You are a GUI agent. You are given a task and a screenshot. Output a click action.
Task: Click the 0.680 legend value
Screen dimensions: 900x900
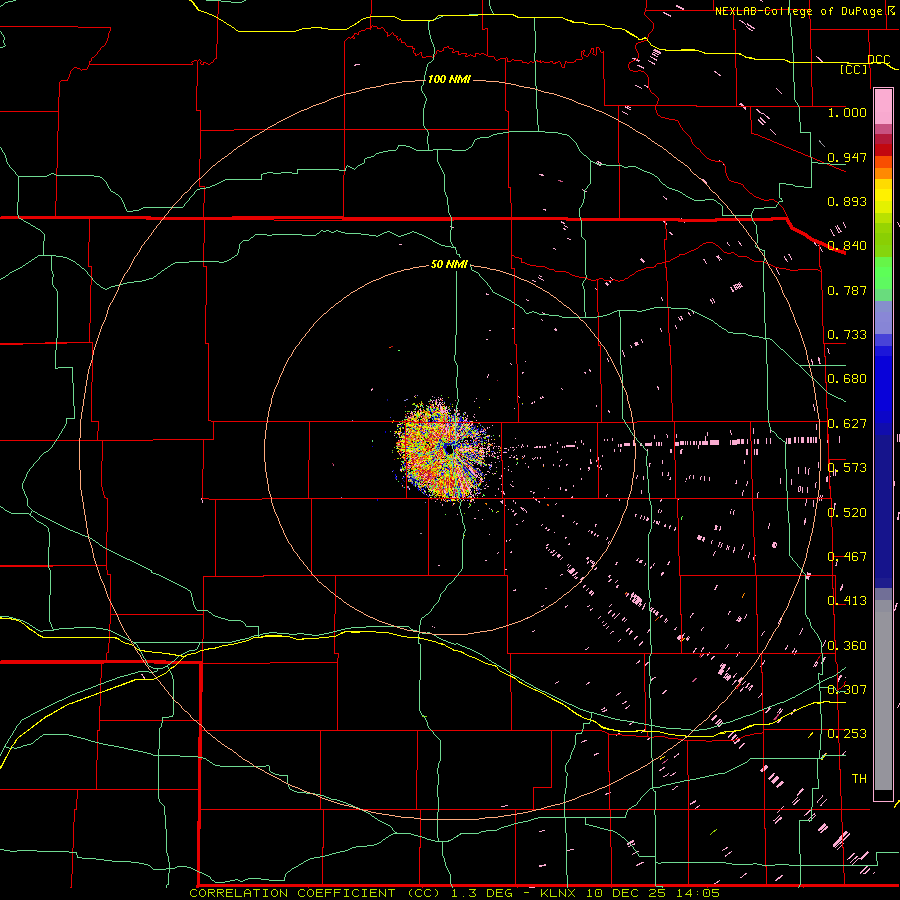click(x=847, y=379)
